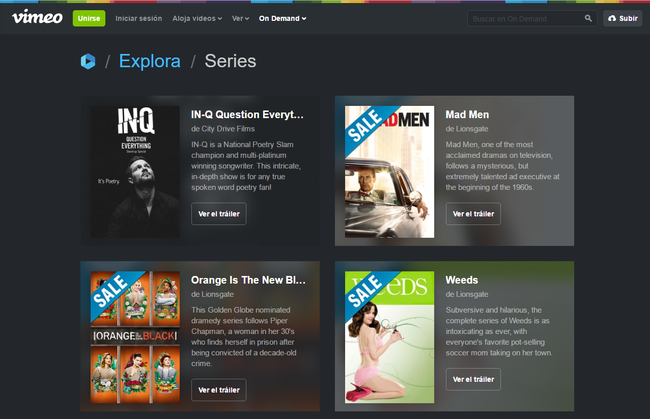Play Orange Is The New Black trailer
650x419 pixels.
pyautogui.click(x=218, y=389)
